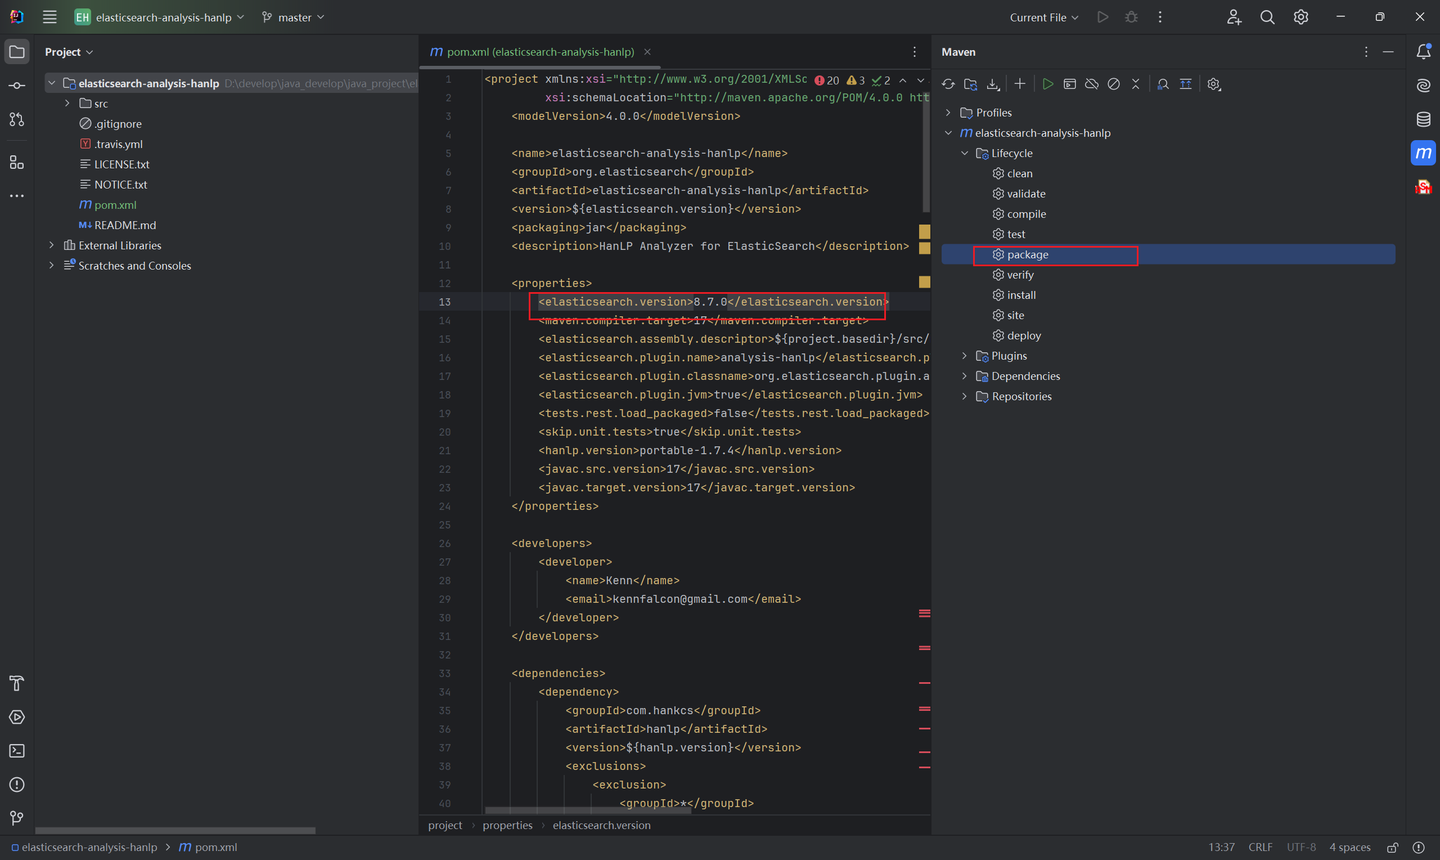Open the Current File run configuration selector
Image resolution: width=1440 pixels, height=860 pixels.
(1043, 17)
